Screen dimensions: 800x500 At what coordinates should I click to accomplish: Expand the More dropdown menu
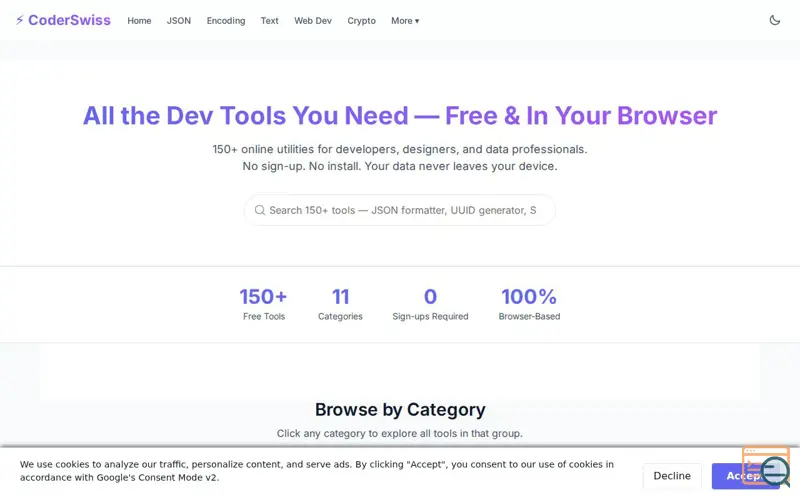click(405, 21)
